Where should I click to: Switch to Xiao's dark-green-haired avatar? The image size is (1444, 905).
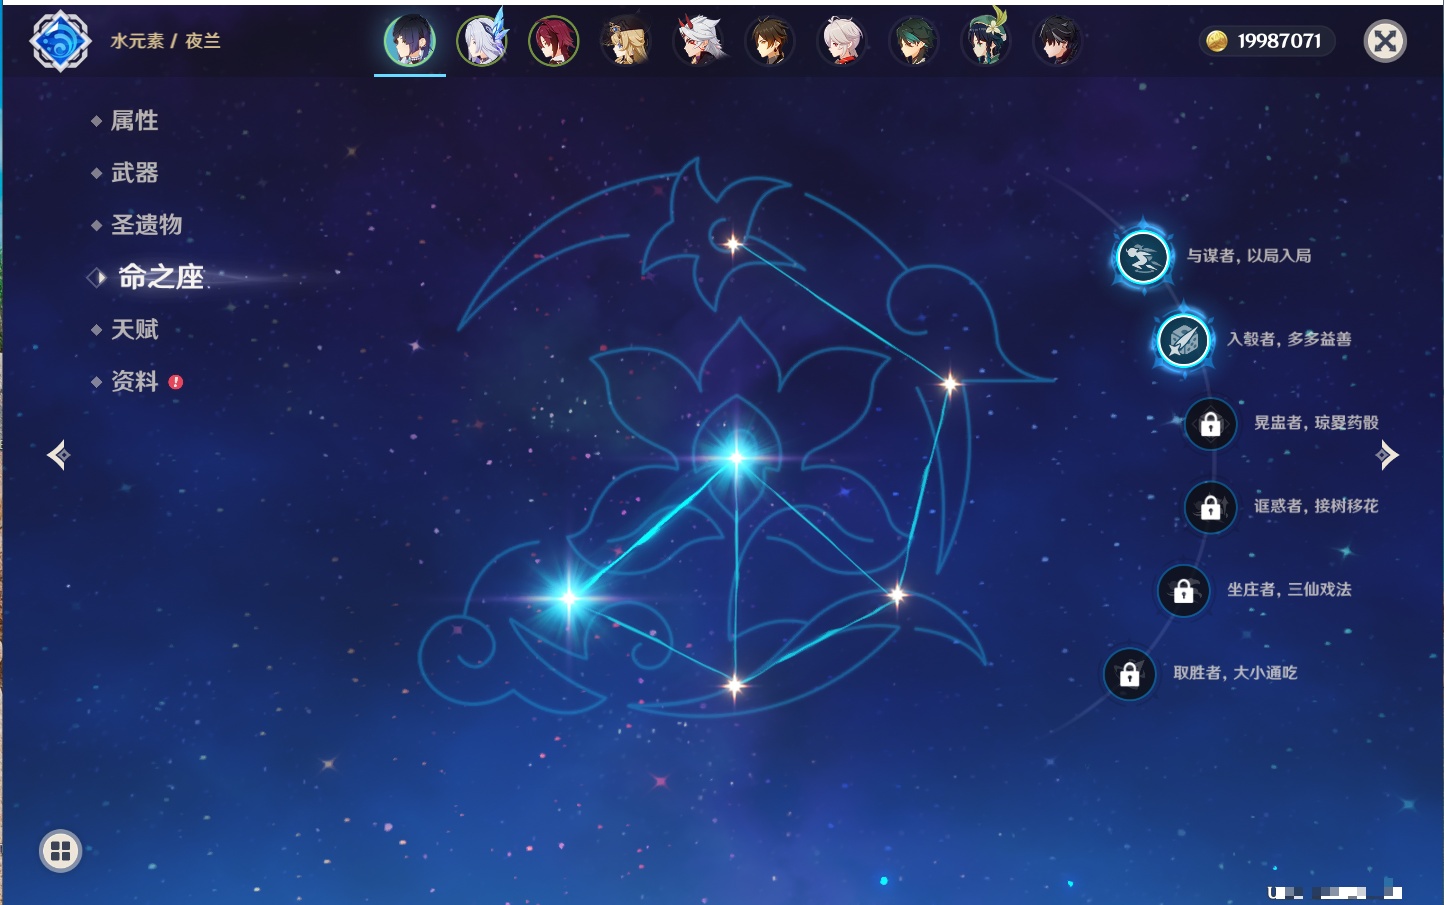[914, 41]
